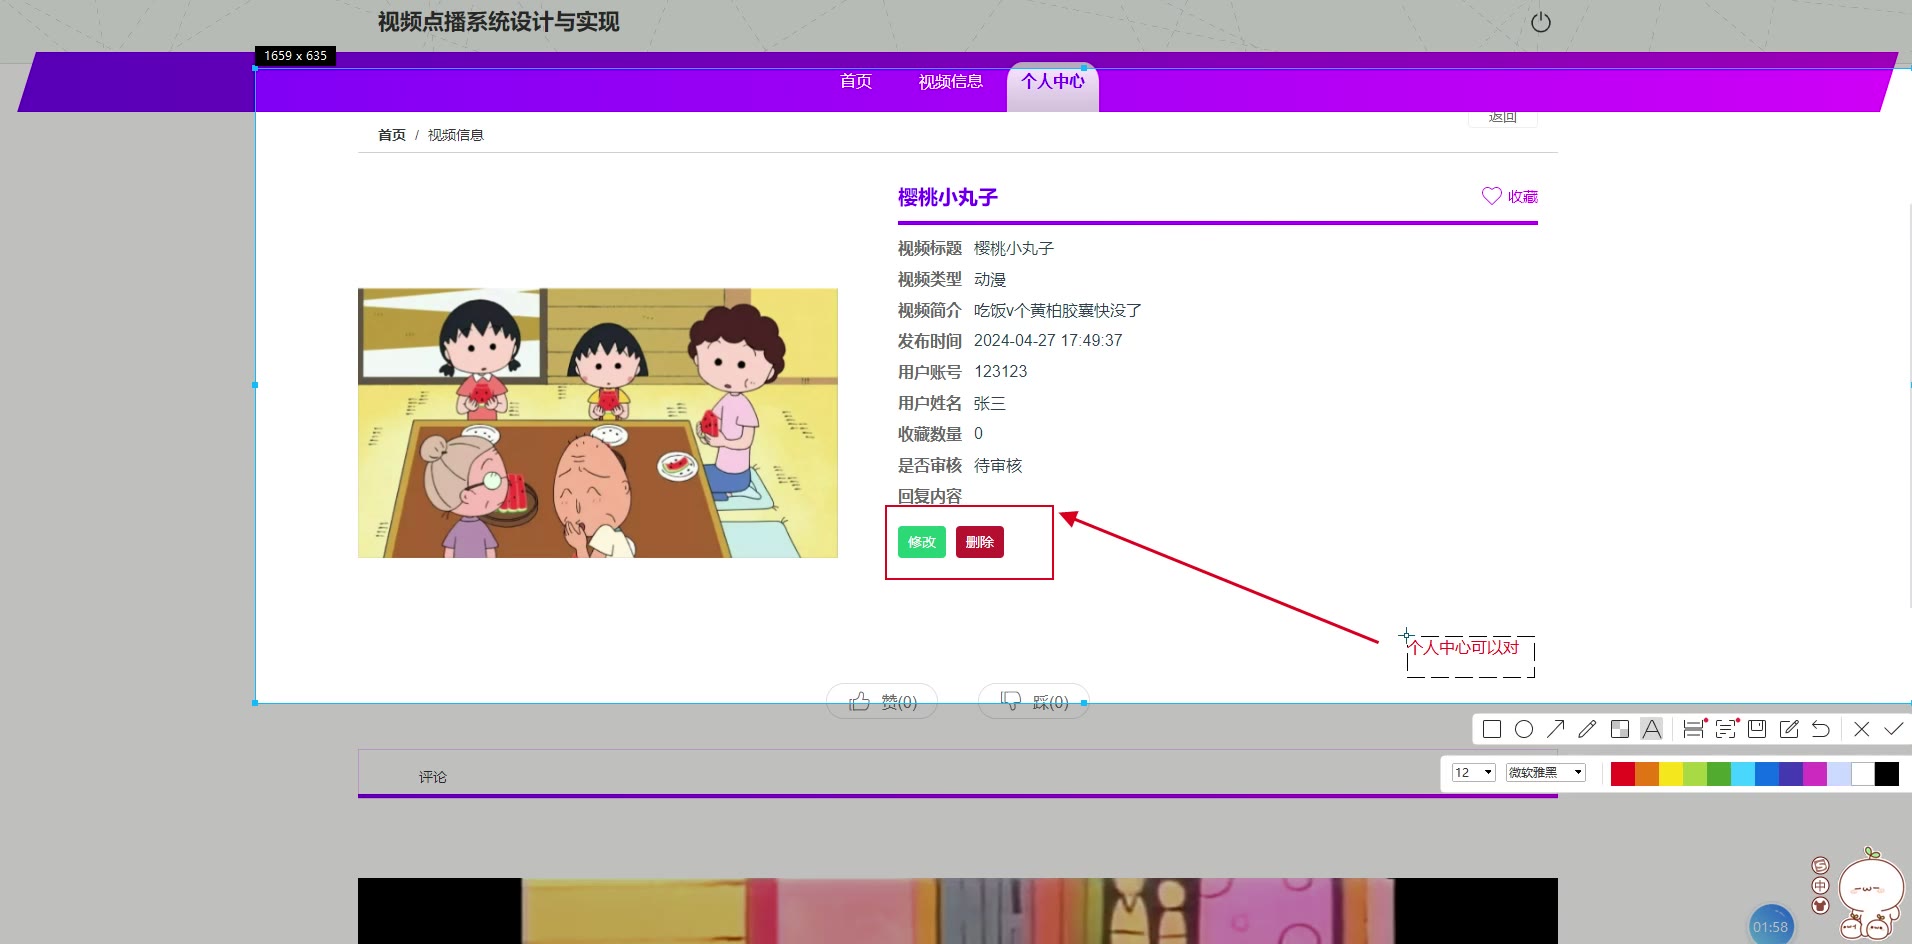
Task: Pick the white color swatch
Action: [1863, 773]
